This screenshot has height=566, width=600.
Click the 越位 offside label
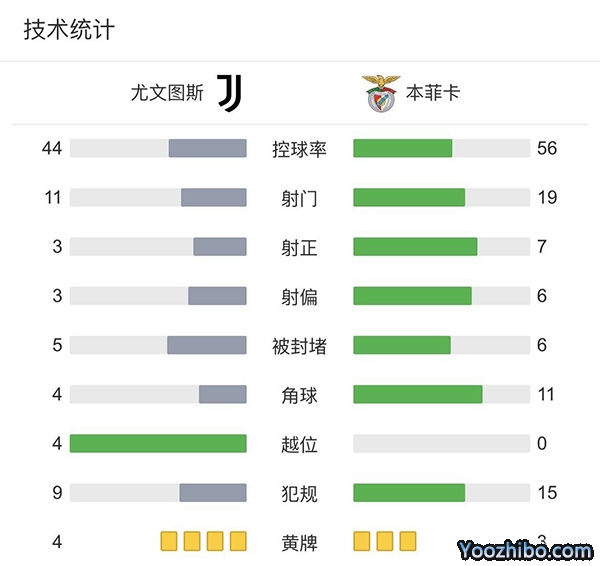299,443
